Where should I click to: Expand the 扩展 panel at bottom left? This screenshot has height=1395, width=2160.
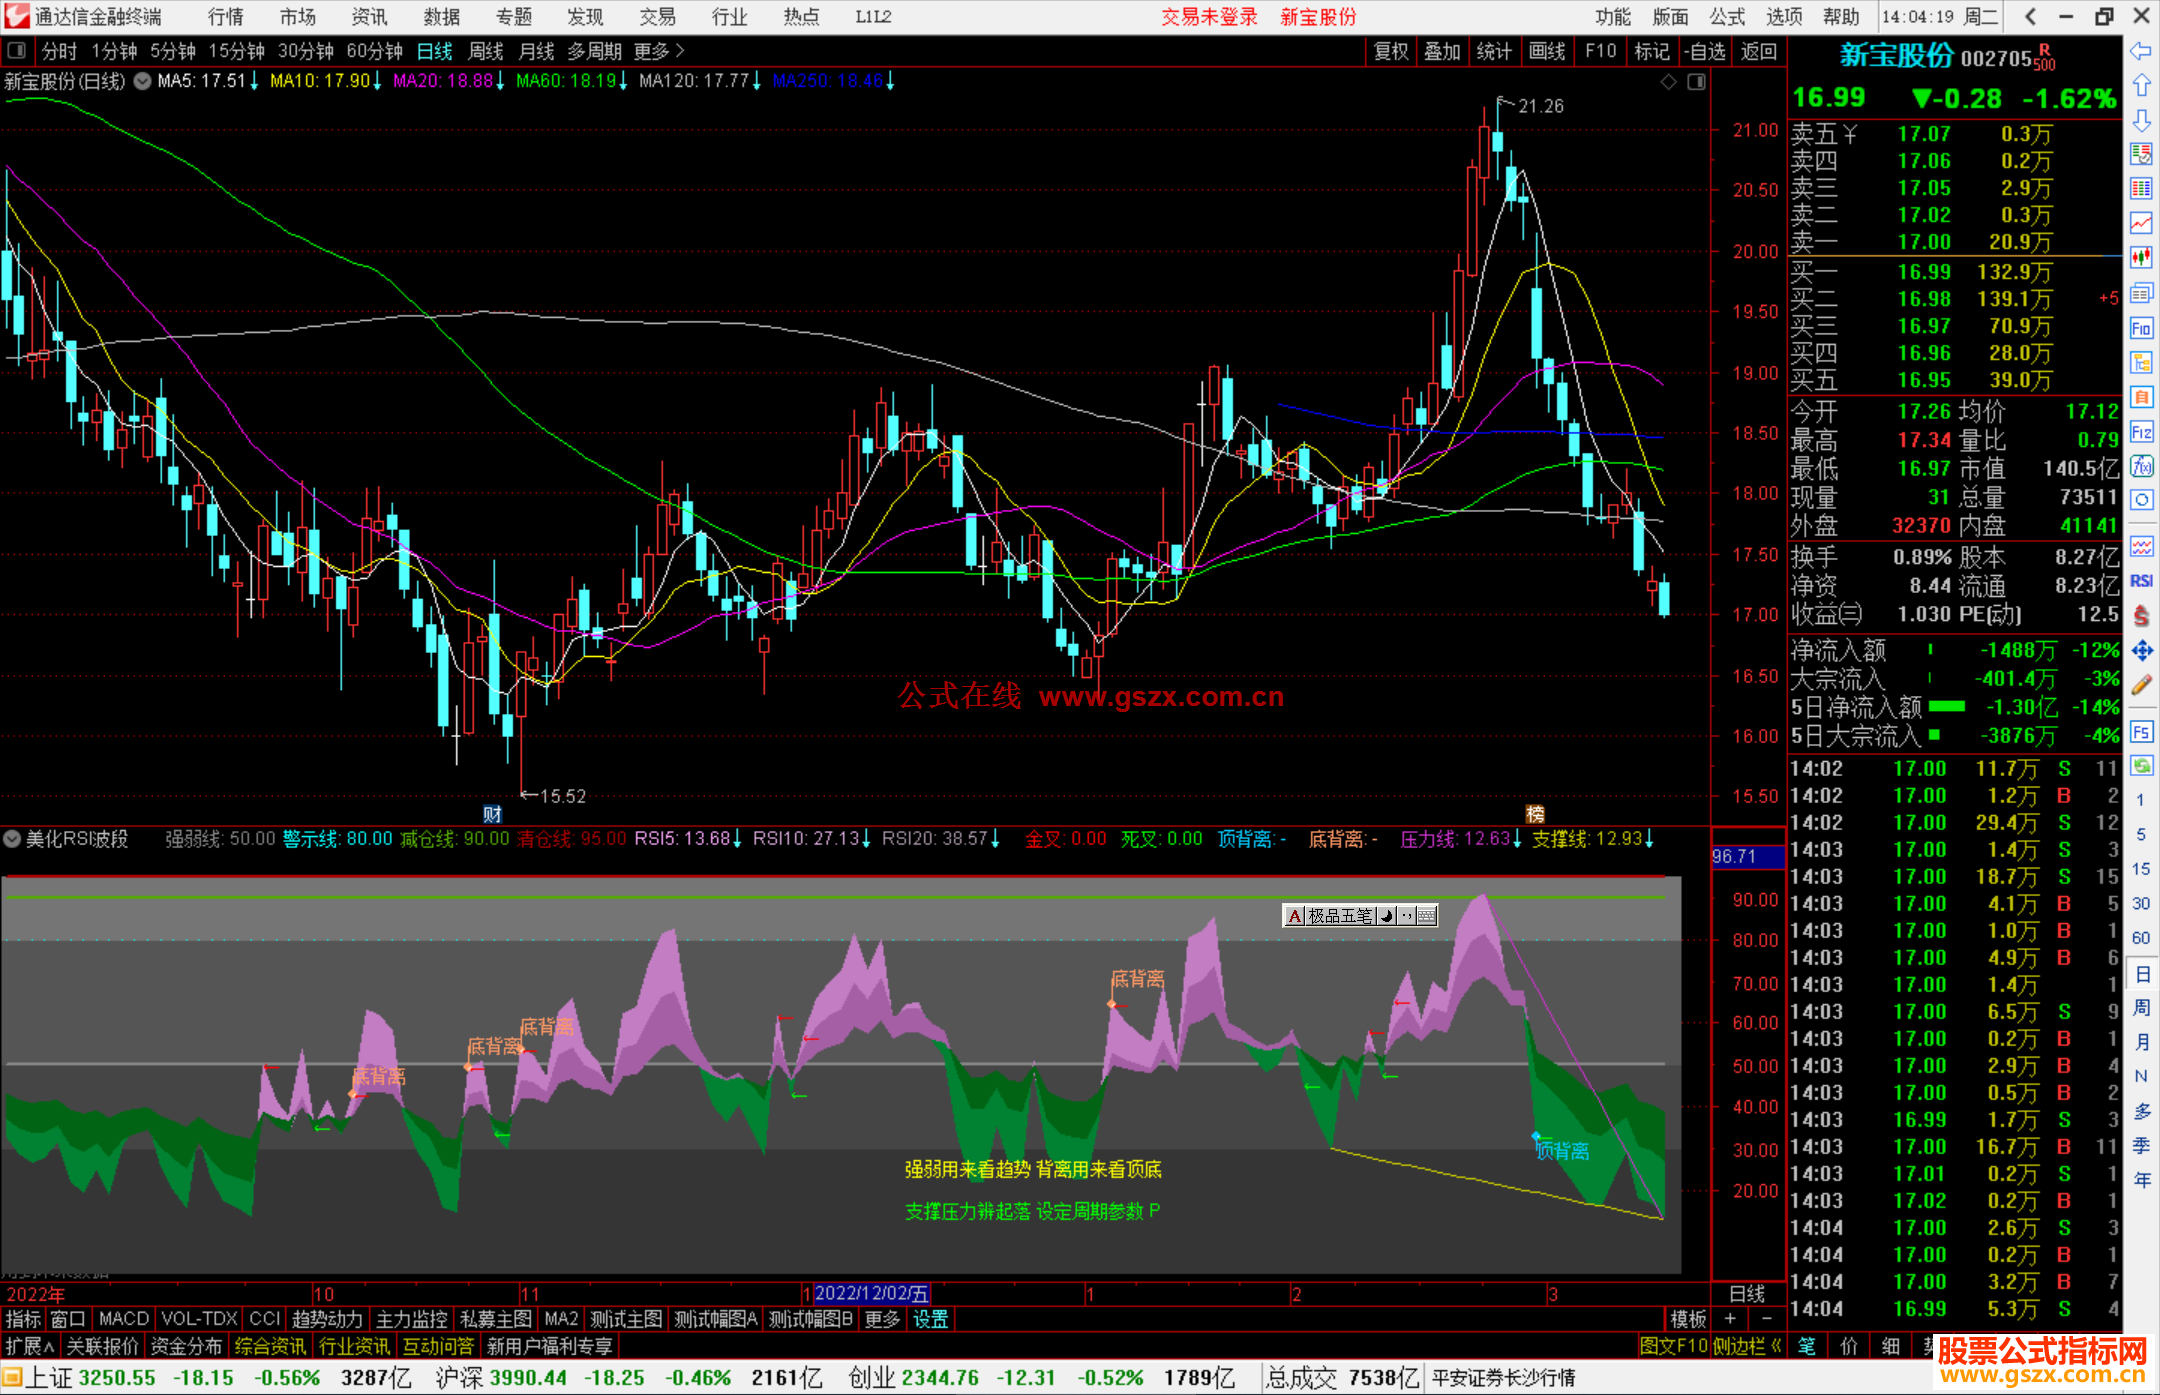[x=30, y=1346]
